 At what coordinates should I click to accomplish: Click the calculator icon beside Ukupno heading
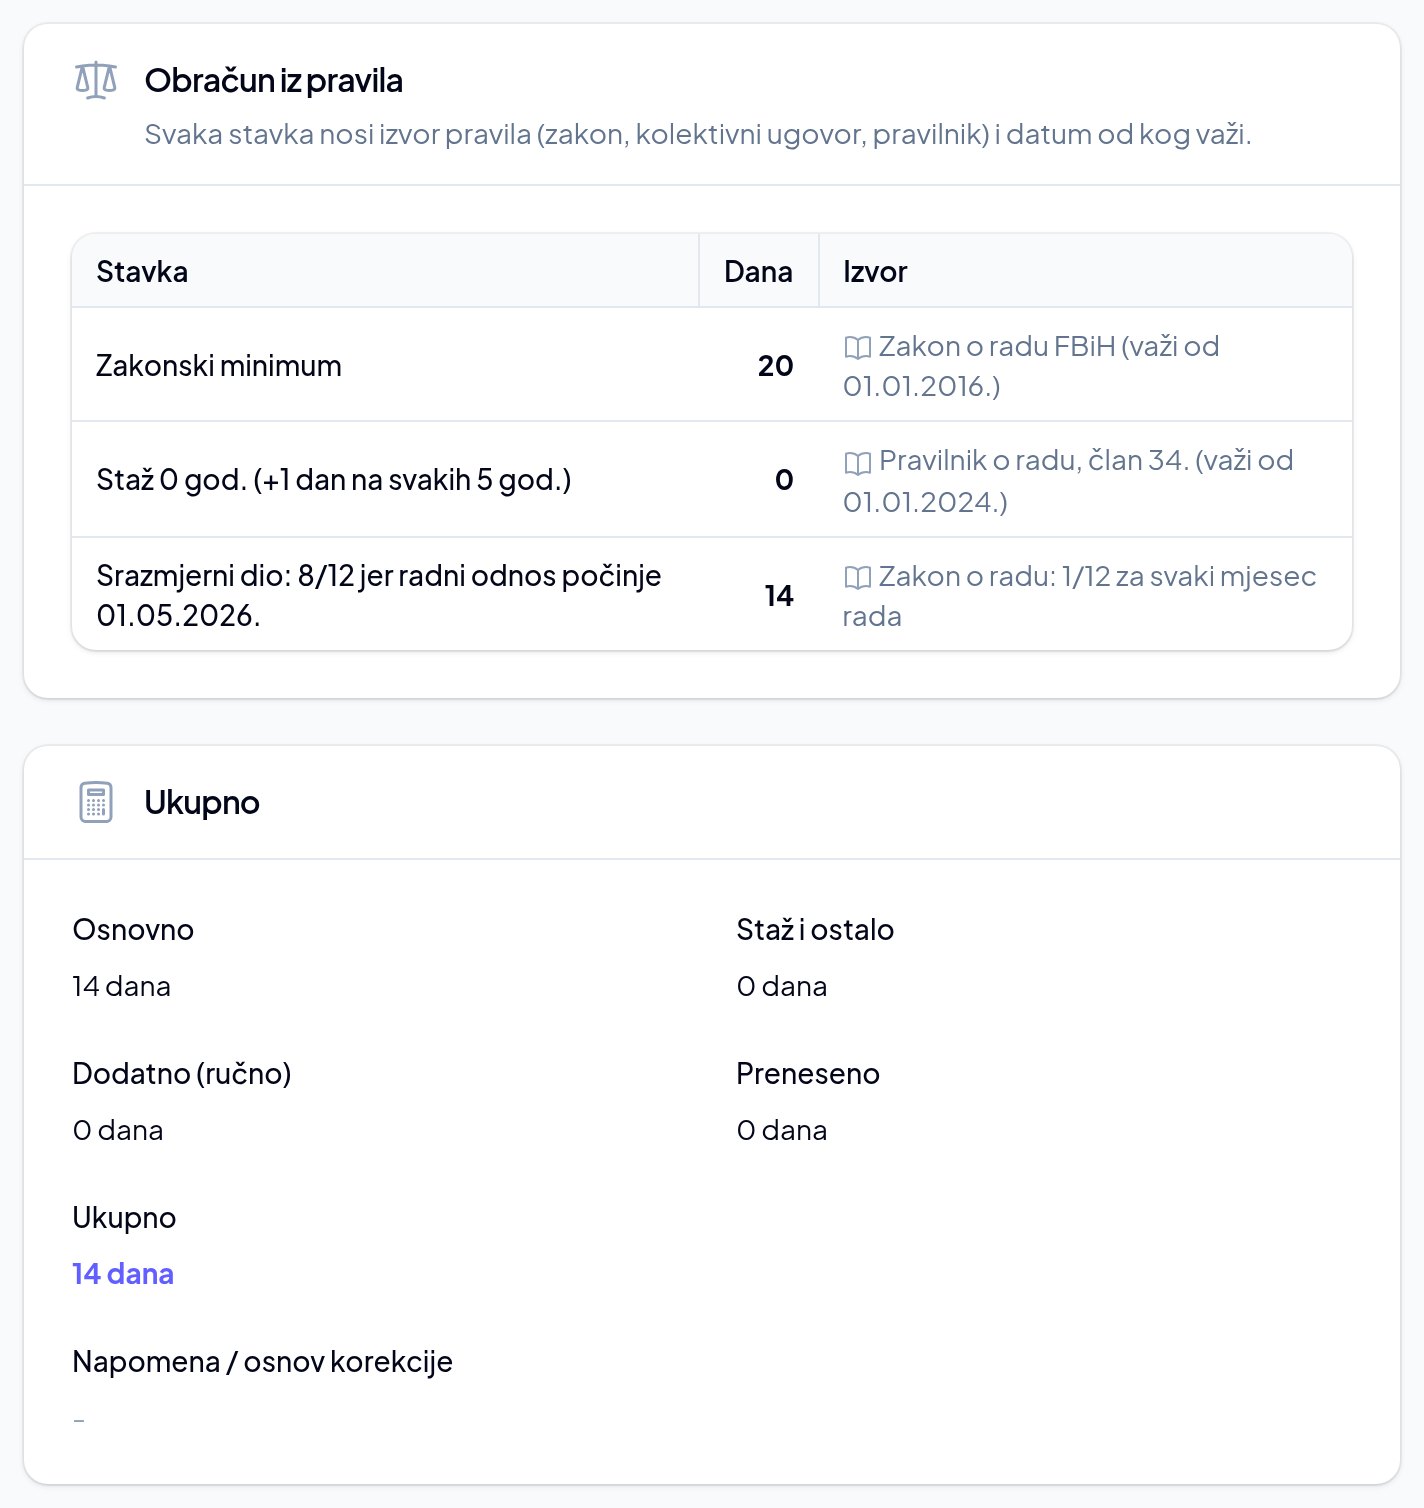click(96, 802)
